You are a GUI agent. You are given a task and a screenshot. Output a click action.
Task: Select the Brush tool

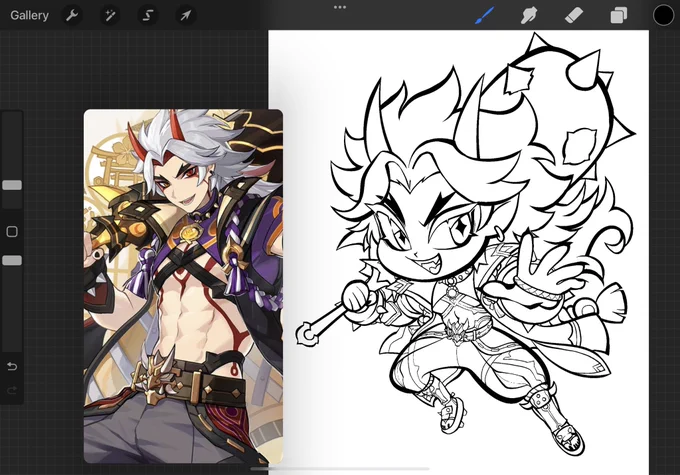click(484, 16)
